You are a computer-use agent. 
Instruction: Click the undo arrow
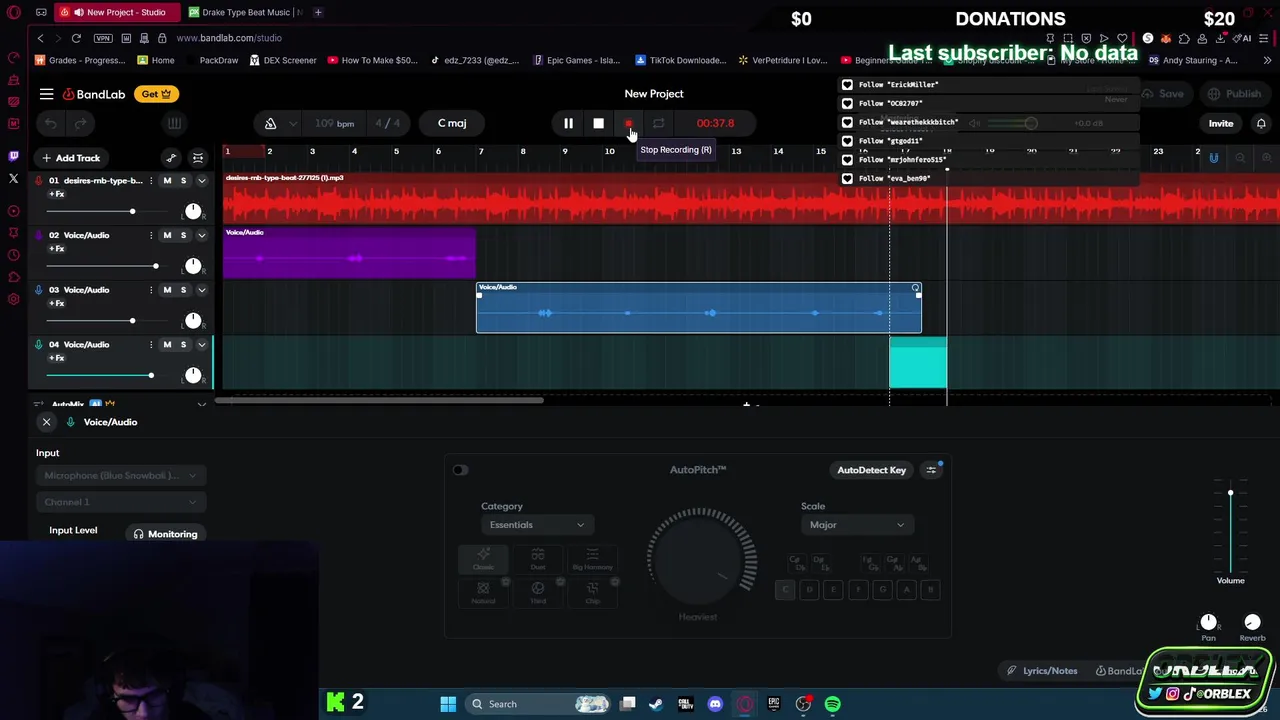[x=50, y=123]
